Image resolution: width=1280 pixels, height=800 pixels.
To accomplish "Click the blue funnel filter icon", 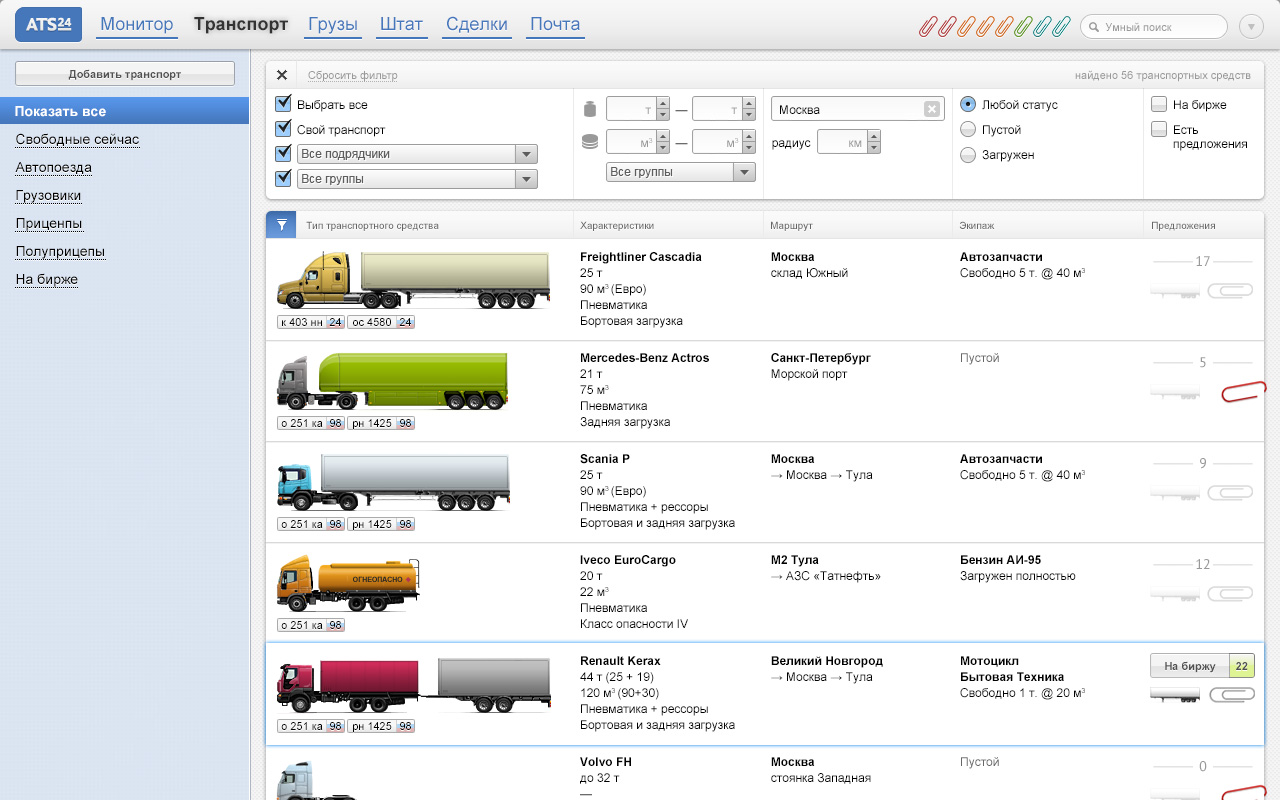I will (x=281, y=225).
